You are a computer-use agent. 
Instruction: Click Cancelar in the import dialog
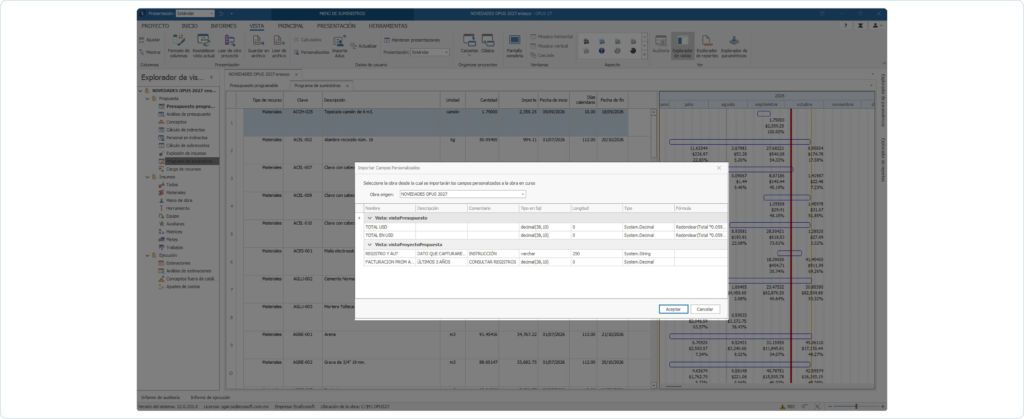(705, 309)
